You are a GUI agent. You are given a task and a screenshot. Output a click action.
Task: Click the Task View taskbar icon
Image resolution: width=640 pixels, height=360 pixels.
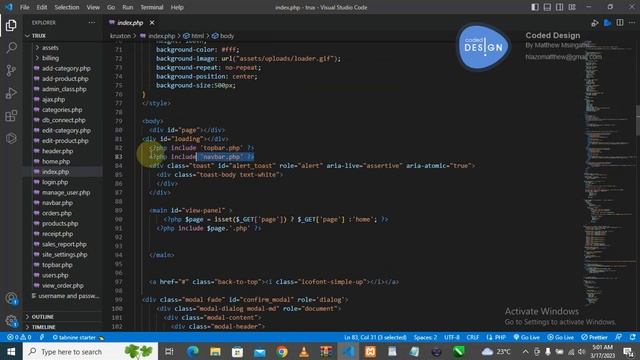point(169,351)
